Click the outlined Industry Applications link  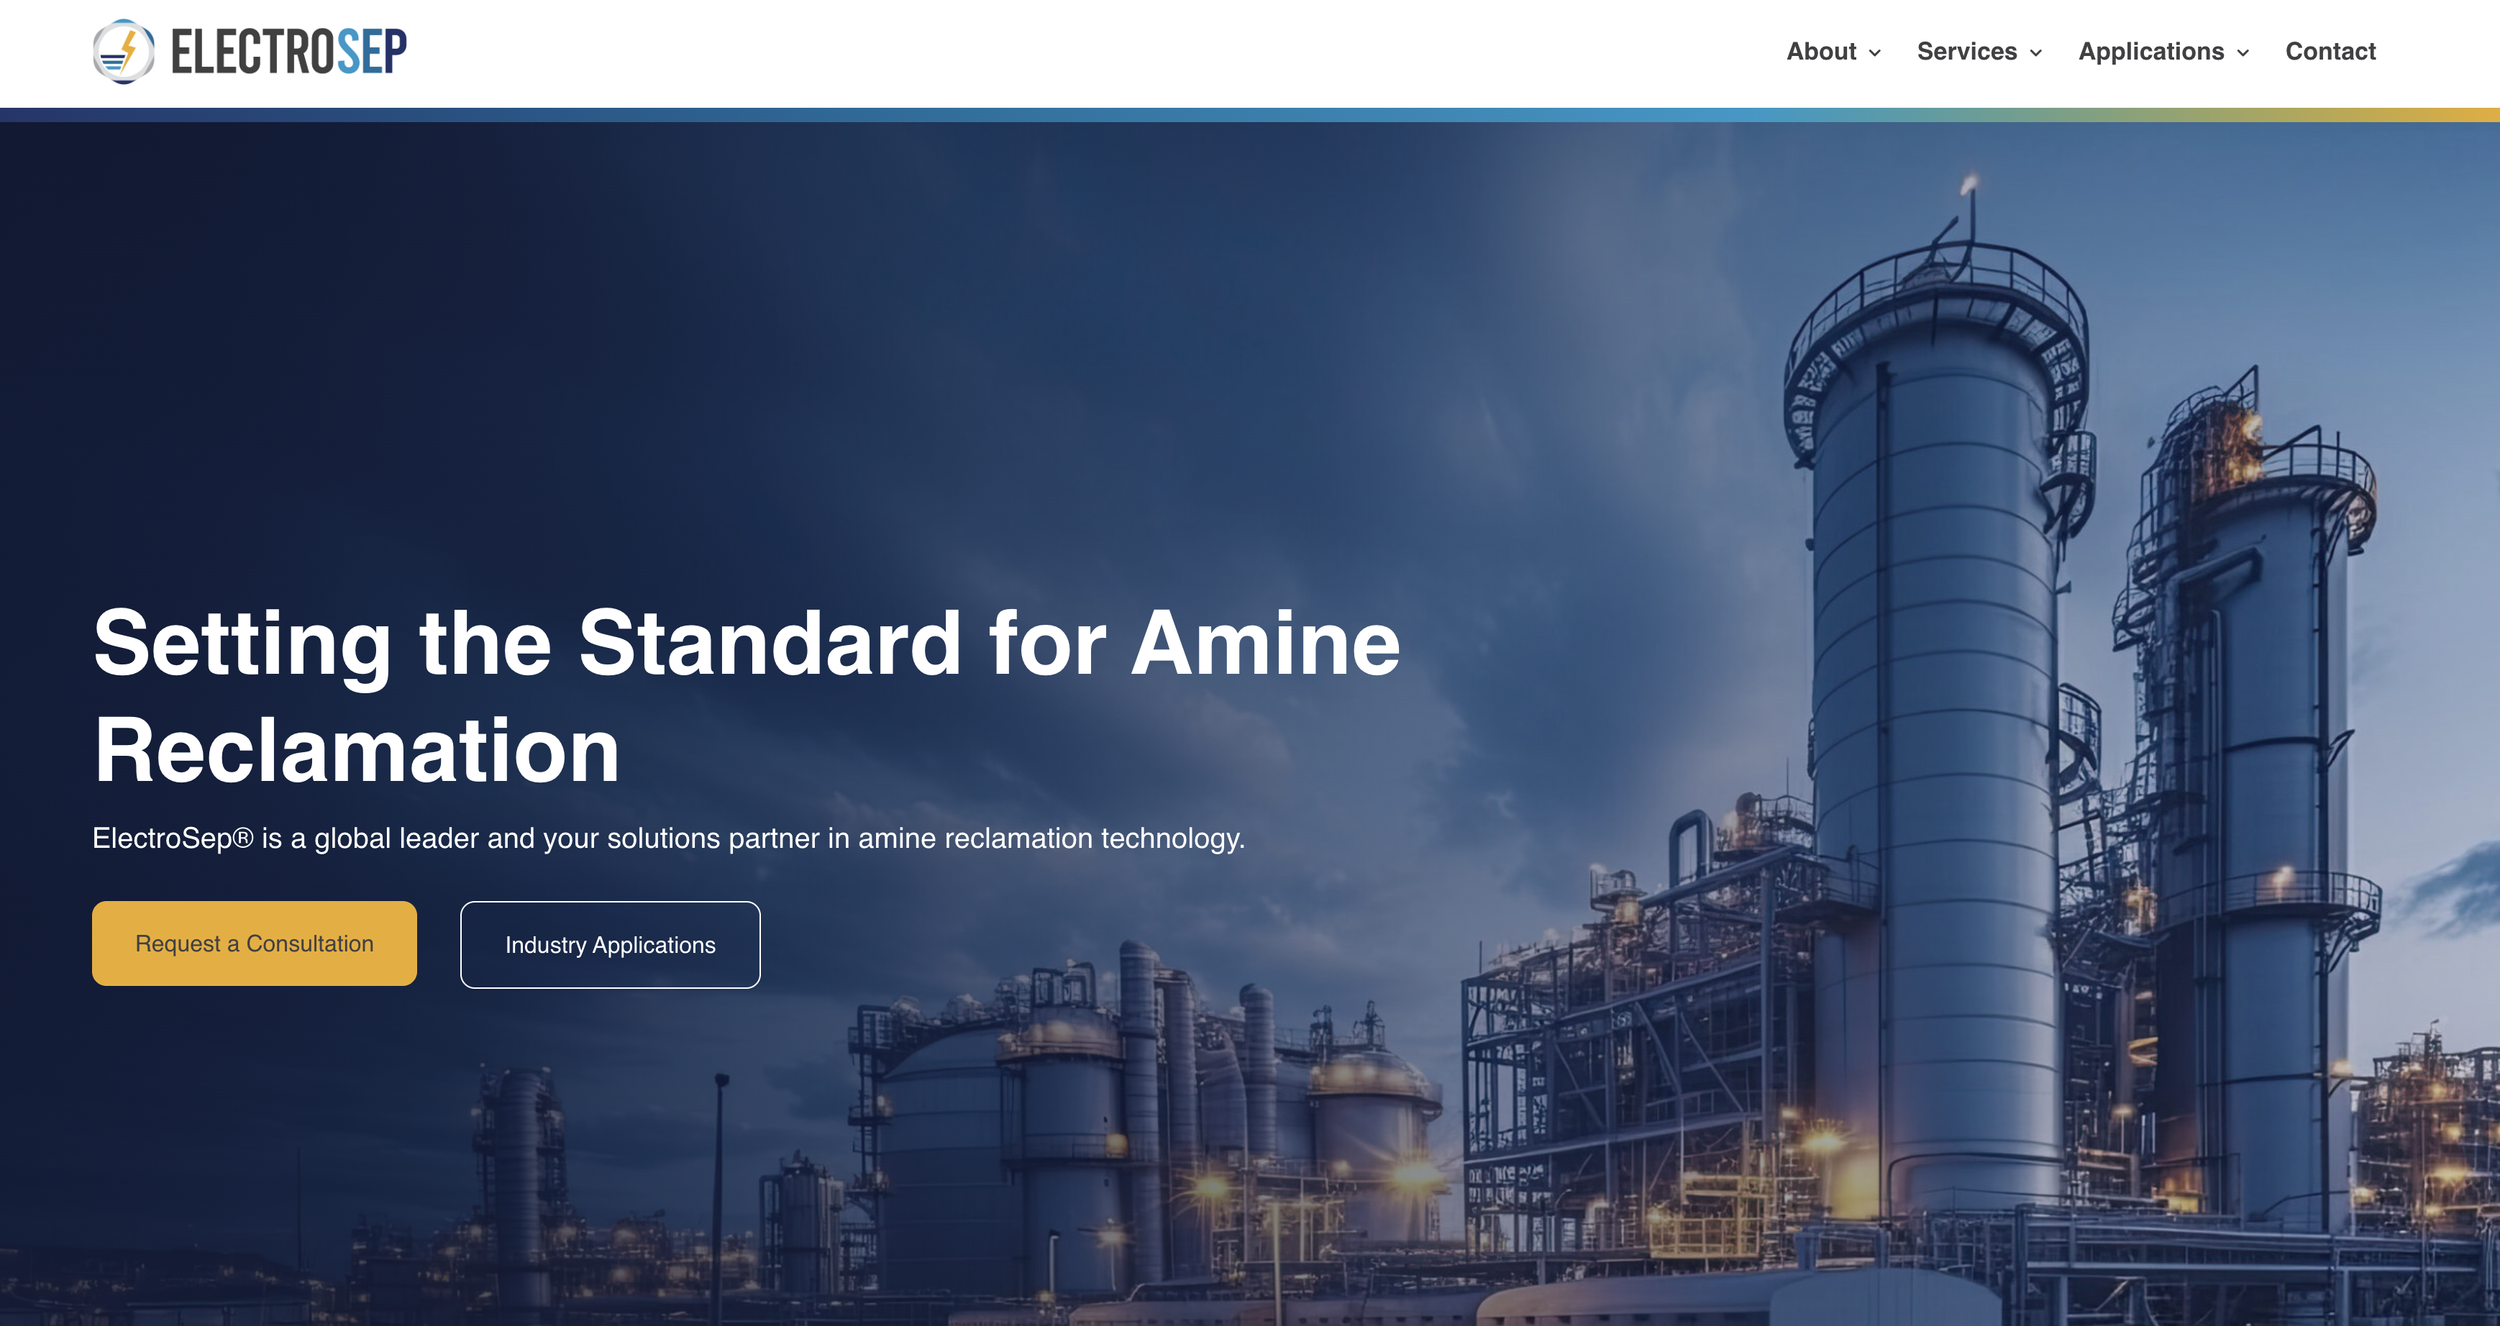[610, 944]
